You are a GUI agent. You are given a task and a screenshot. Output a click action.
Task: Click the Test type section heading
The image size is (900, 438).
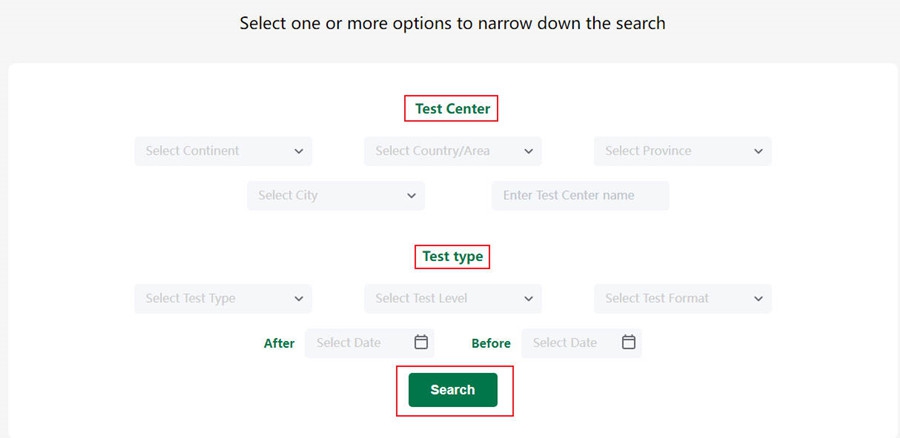[452, 257]
